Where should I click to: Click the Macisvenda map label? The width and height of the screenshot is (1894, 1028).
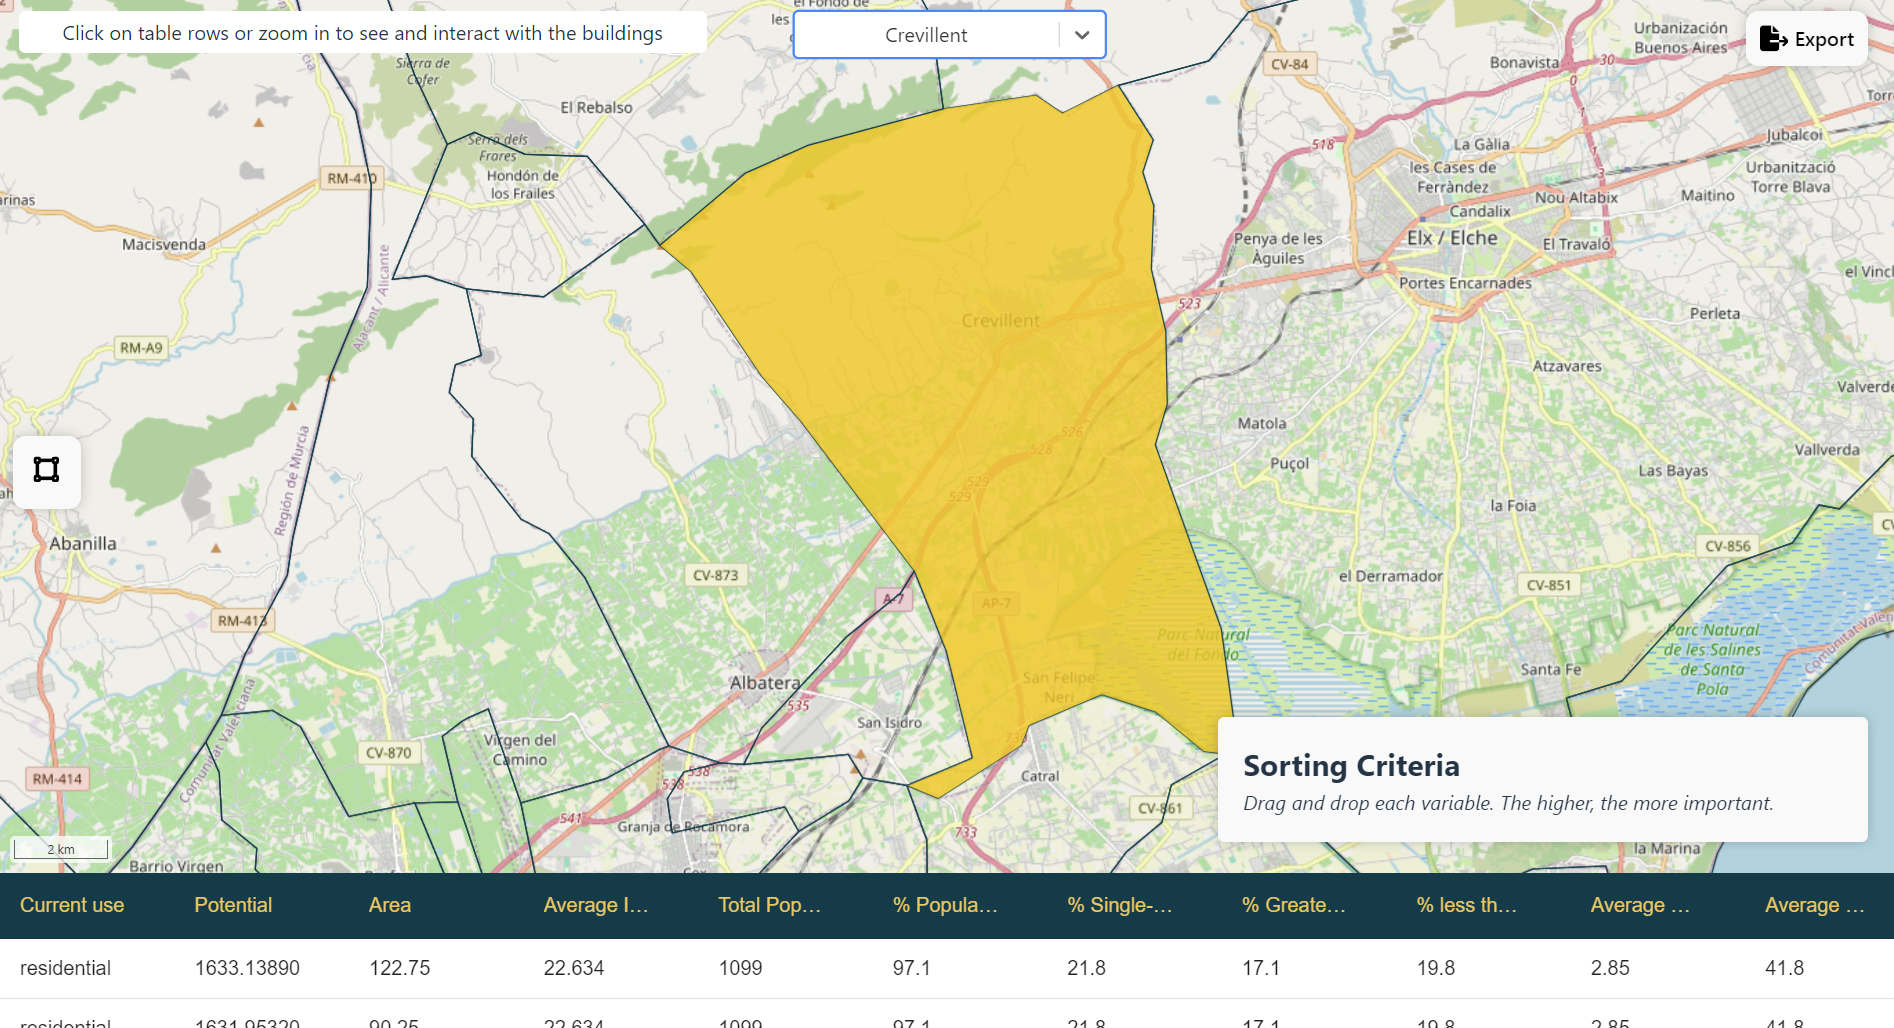pyautogui.click(x=164, y=244)
